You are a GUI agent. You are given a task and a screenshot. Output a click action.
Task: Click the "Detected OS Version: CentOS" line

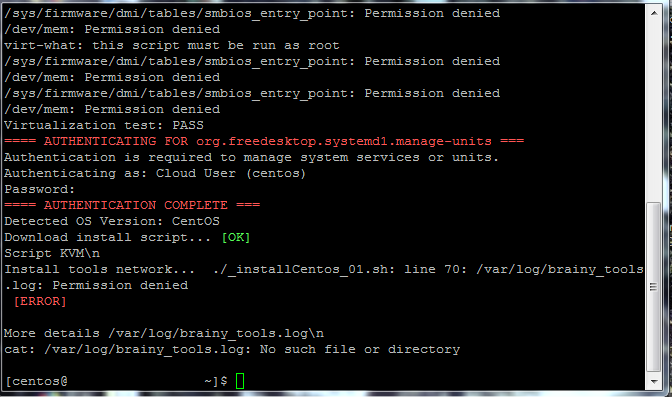coord(112,221)
